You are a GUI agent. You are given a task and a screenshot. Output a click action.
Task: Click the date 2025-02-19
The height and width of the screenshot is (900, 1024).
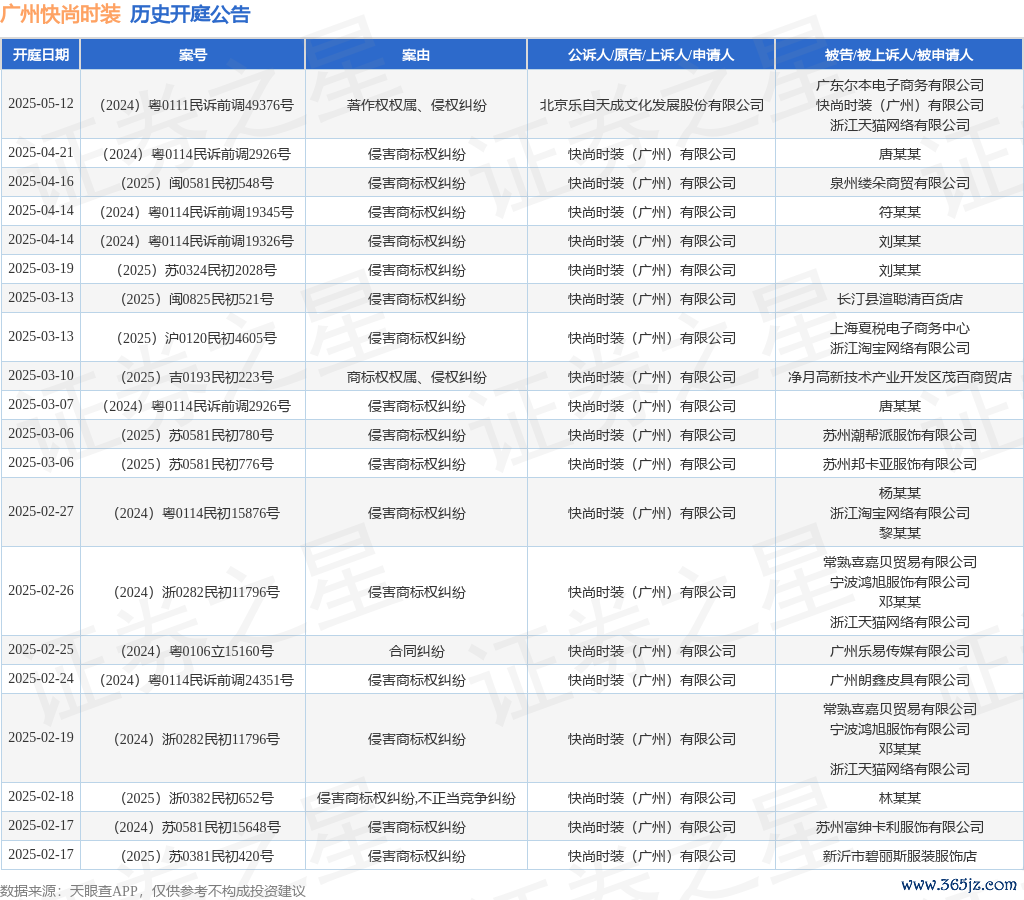(x=40, y=737)
